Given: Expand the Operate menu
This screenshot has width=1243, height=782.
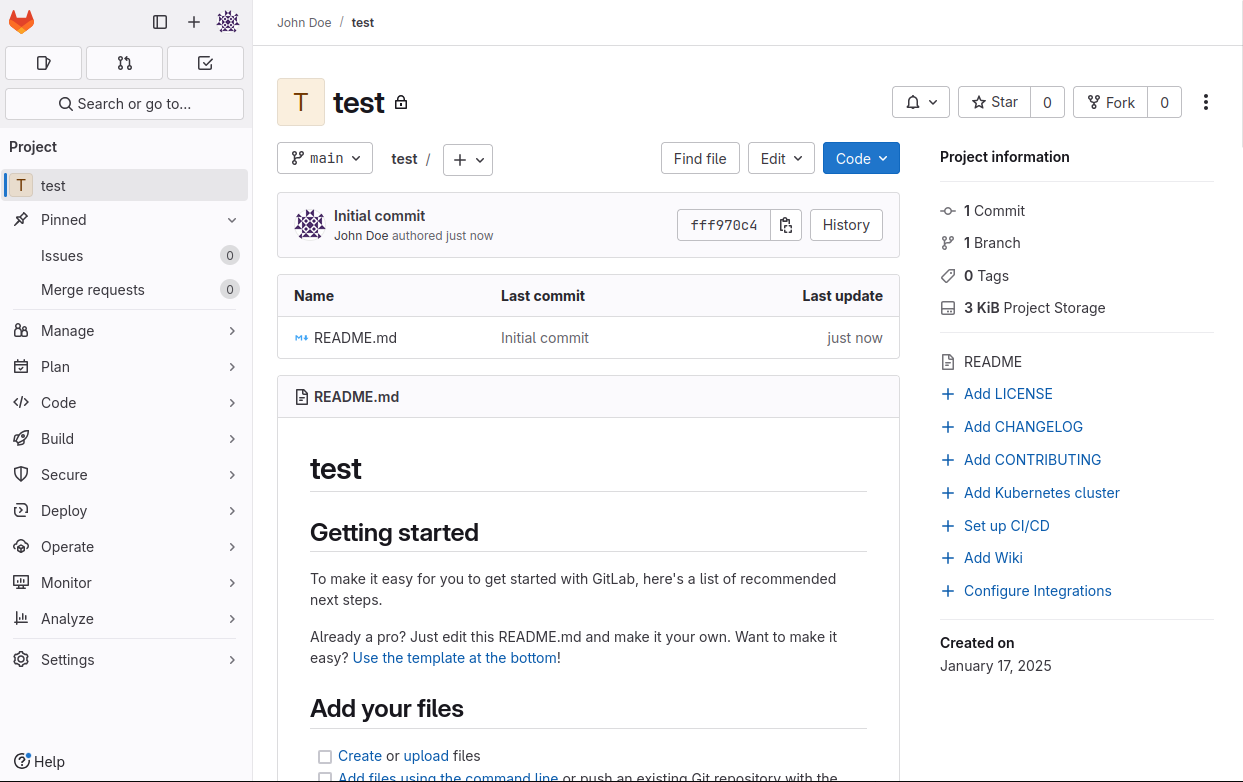Looking at the screenshot, I should 125,547.
